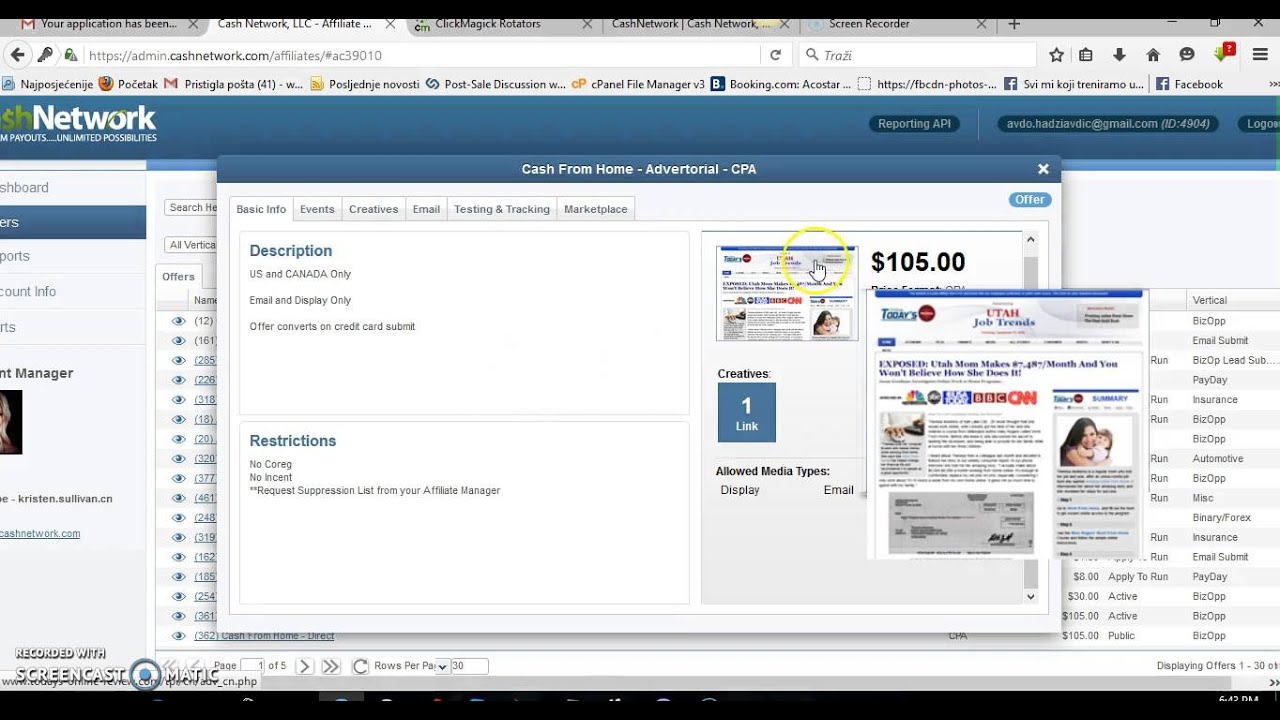Open the Facebook bookmark

pos(1189,84)
